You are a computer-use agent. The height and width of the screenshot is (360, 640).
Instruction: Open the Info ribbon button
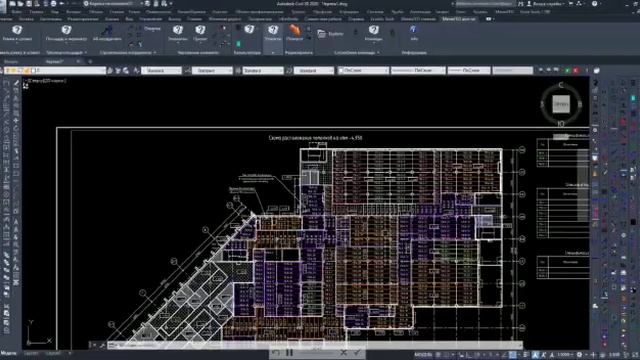[413, 33]
